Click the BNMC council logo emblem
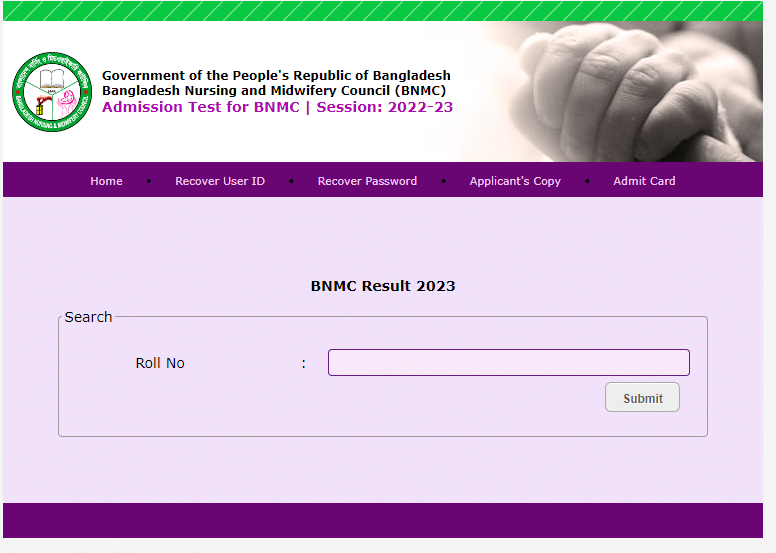The image size is (776, 553). pyautogui.click(x=52, y=92)
